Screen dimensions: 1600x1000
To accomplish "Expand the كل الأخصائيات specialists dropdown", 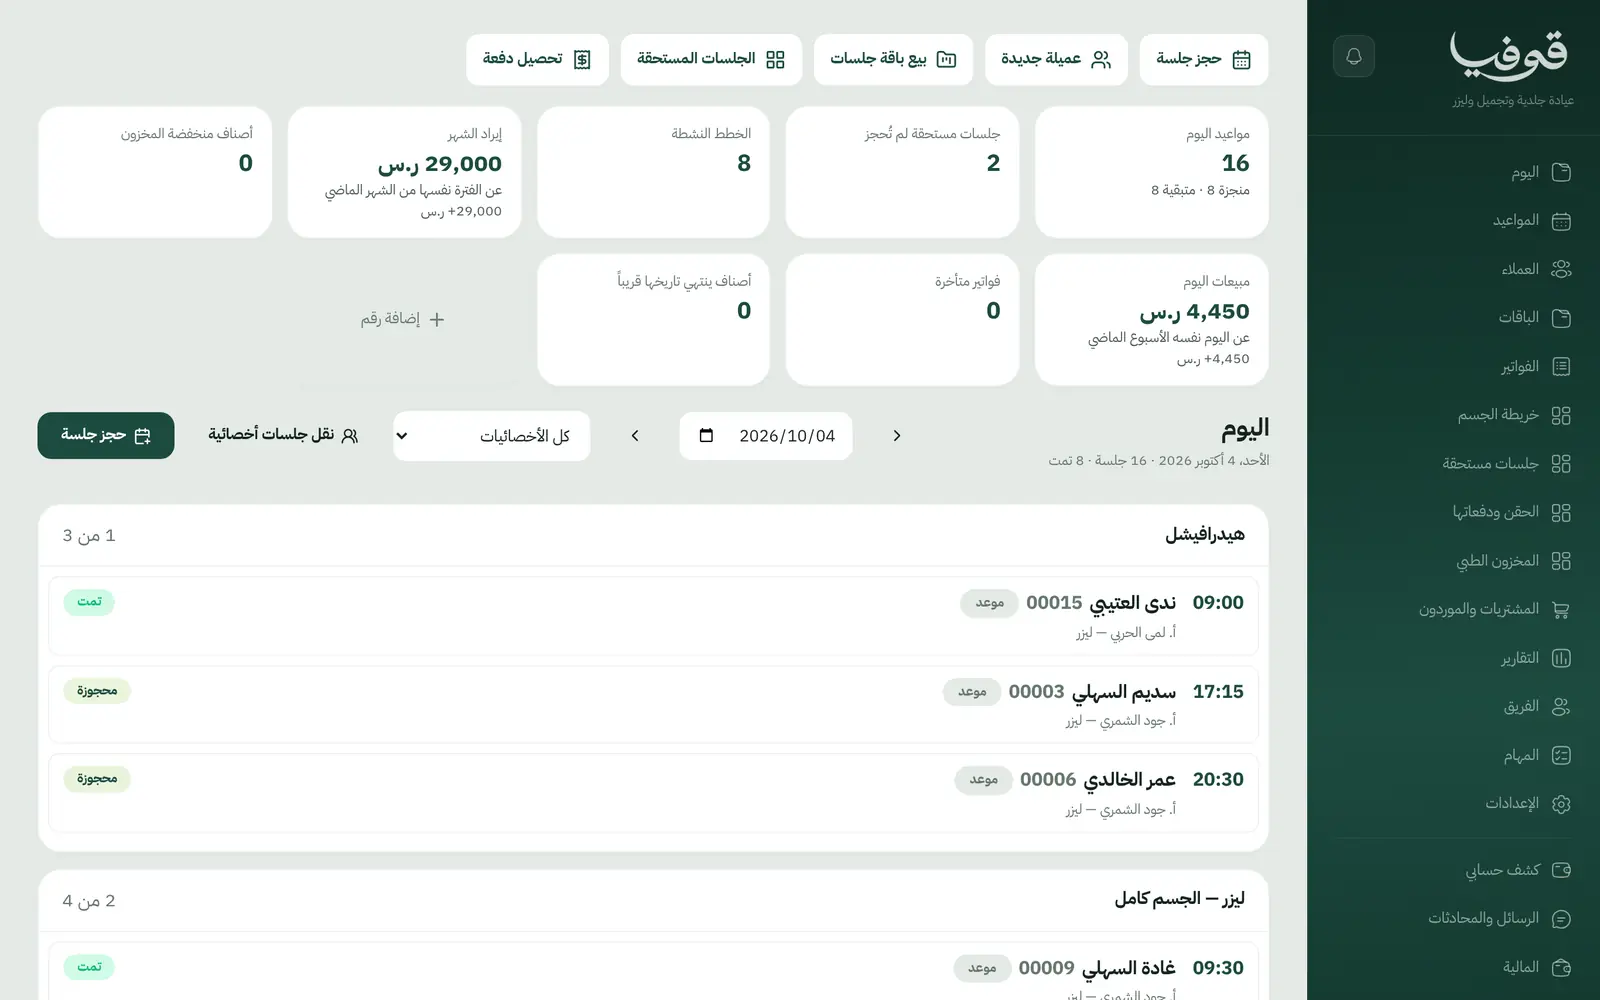I will (491, 436).
